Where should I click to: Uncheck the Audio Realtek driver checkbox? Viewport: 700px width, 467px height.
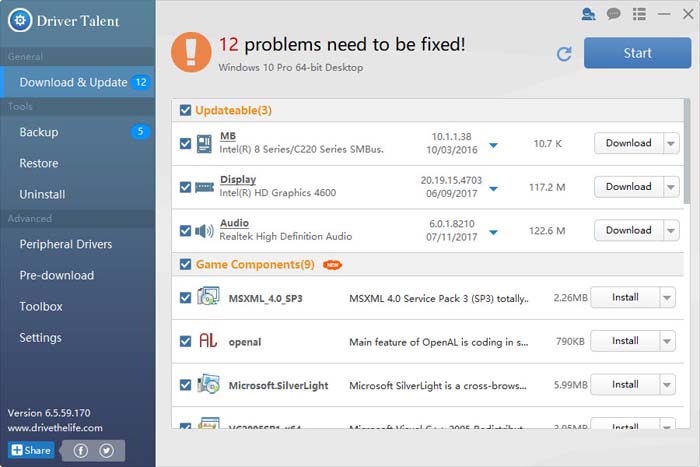(x=185, y=231)
